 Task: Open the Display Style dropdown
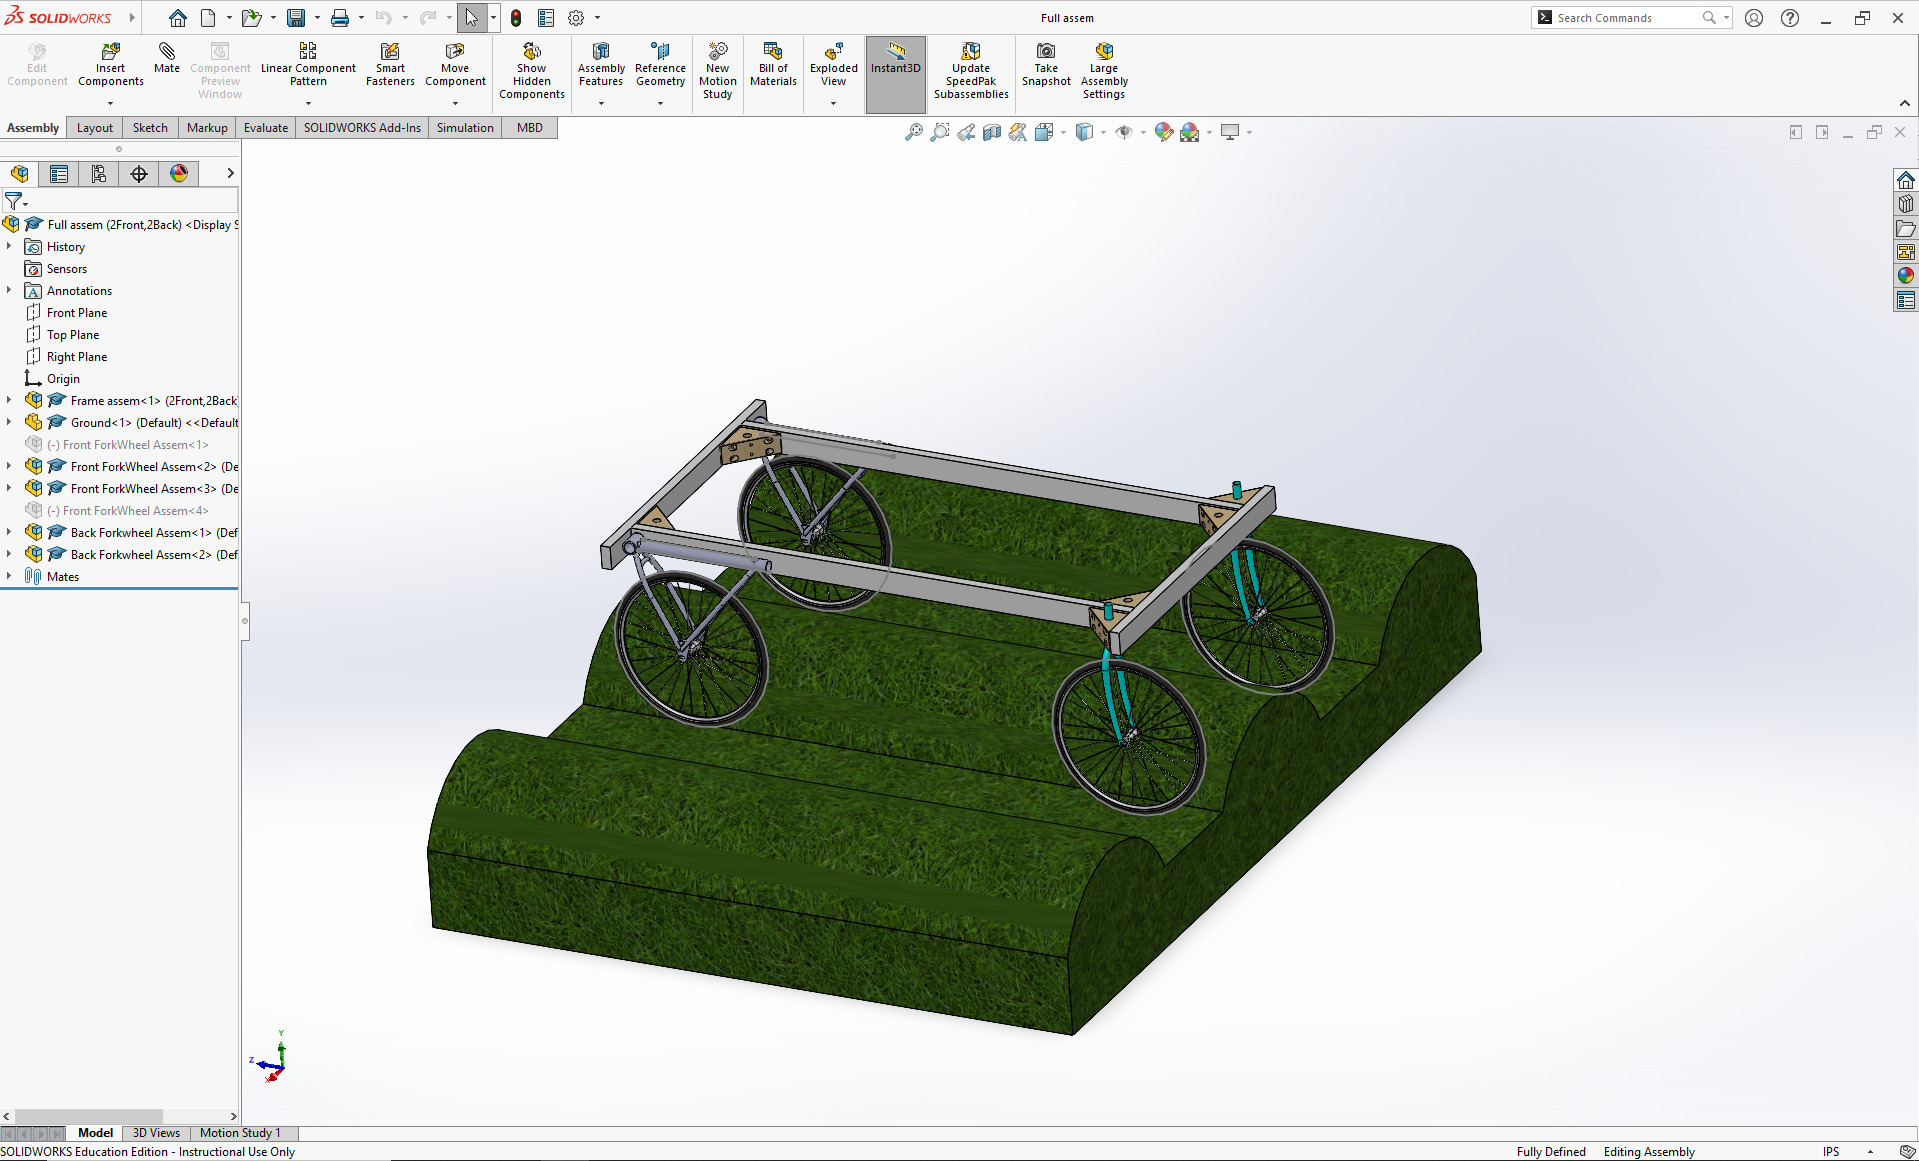pos(1103,131)
